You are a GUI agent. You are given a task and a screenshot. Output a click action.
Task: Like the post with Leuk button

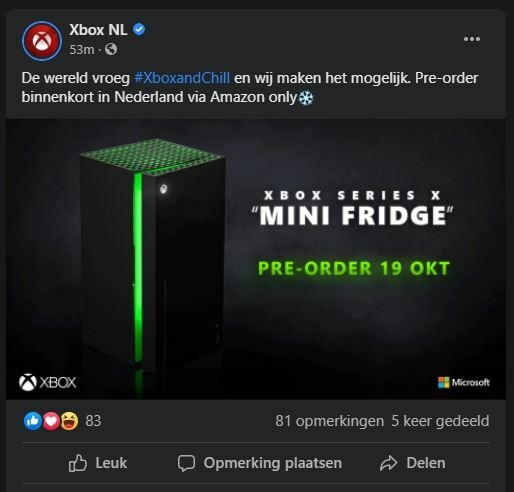pos(98,463)
